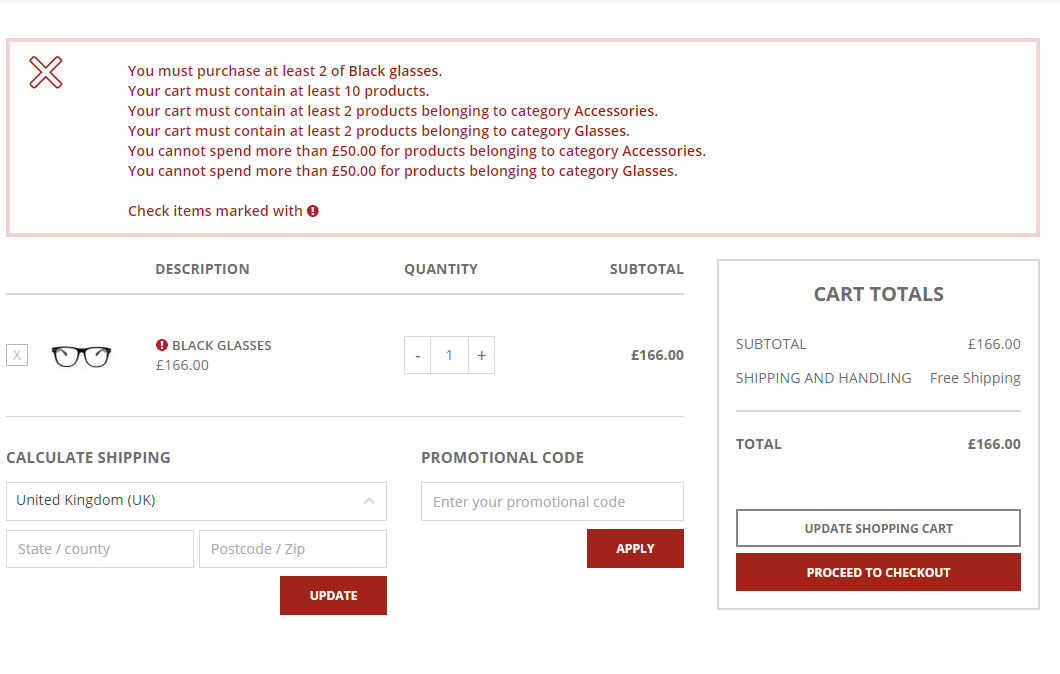Decrease quantity with the minus button
Viewport: 1060px width, 674px height.
click(417, 355)
